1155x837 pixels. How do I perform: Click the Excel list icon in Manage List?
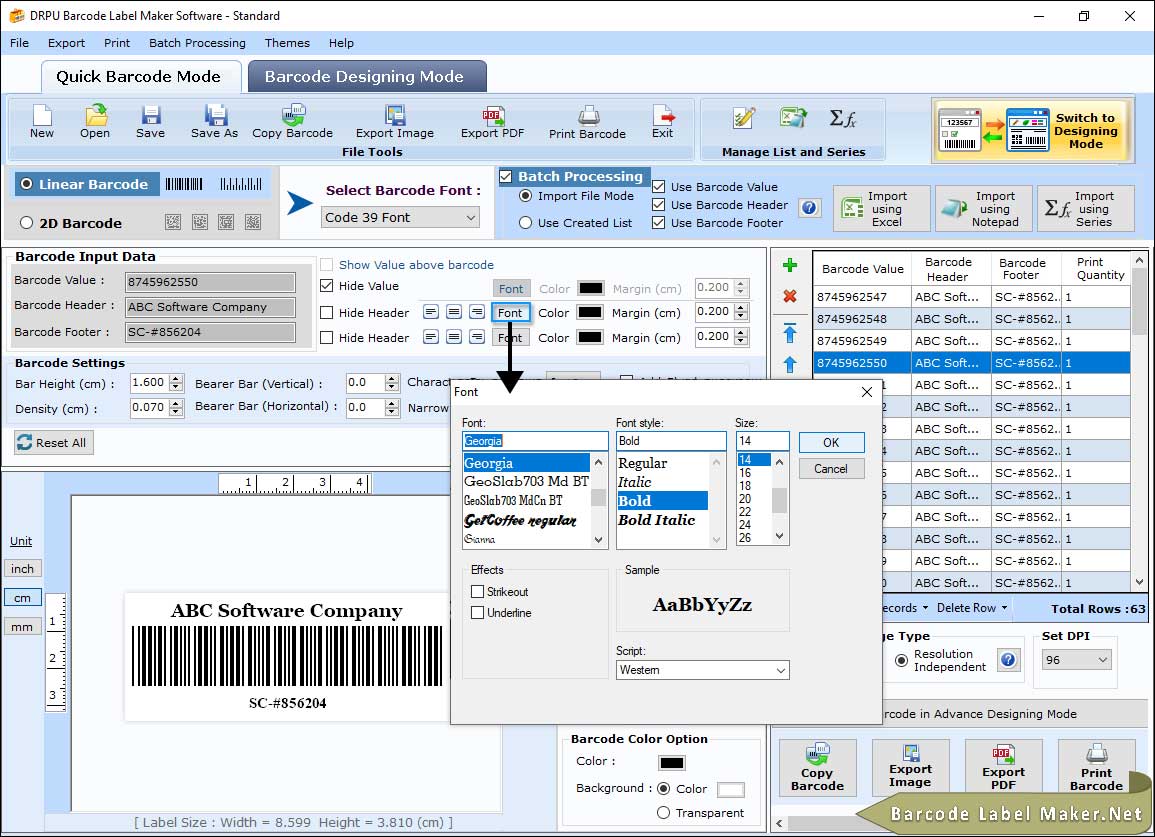point(793,118)
